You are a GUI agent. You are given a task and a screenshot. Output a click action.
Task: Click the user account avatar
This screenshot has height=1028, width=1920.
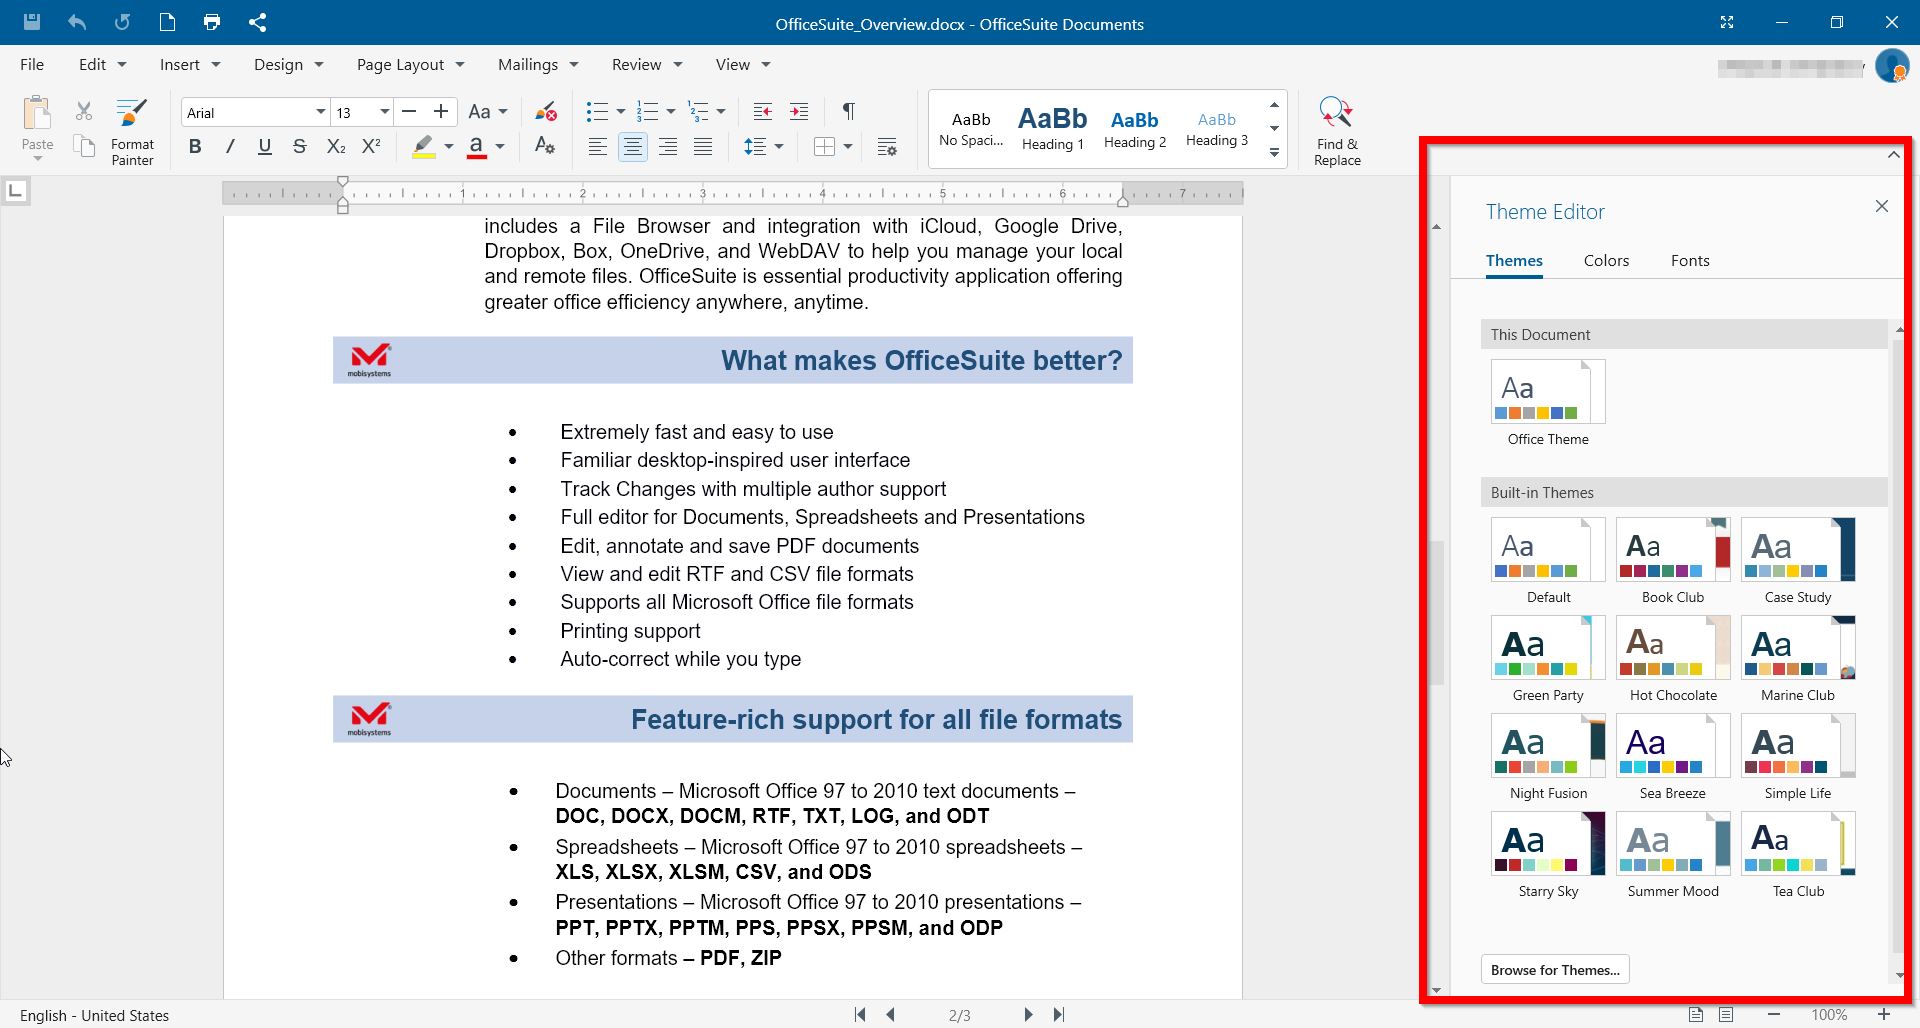coord(1892,66)
